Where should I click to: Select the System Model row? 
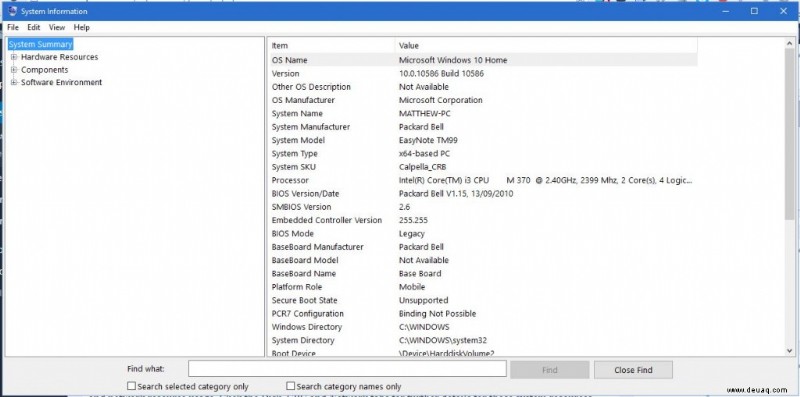click(483, 140)
